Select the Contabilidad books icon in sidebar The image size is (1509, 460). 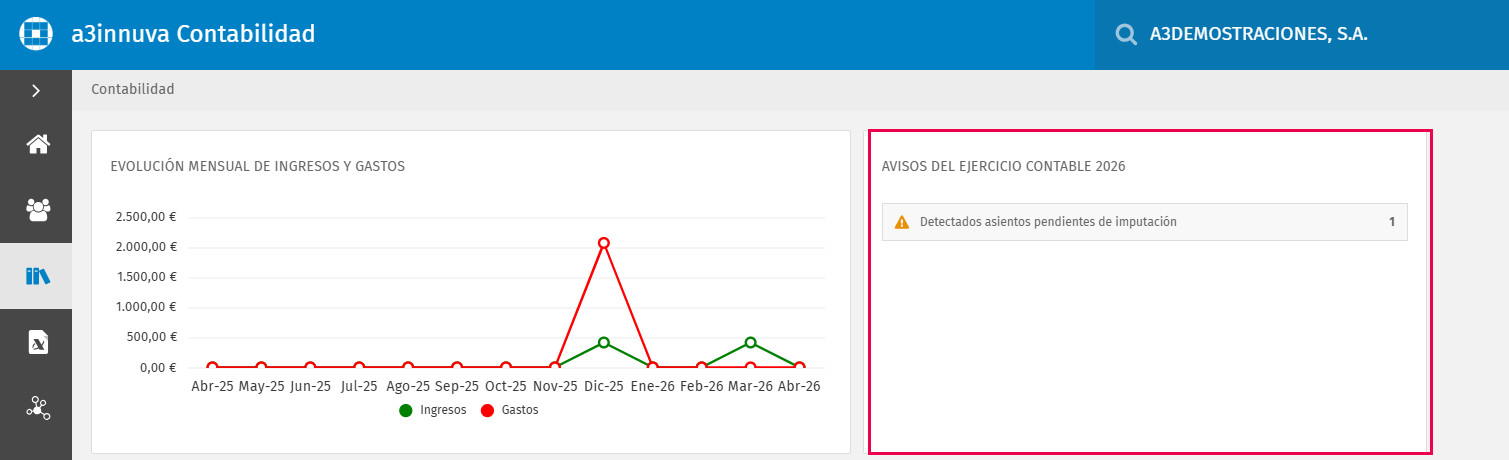pyautogui.click(x=38, y=276)
